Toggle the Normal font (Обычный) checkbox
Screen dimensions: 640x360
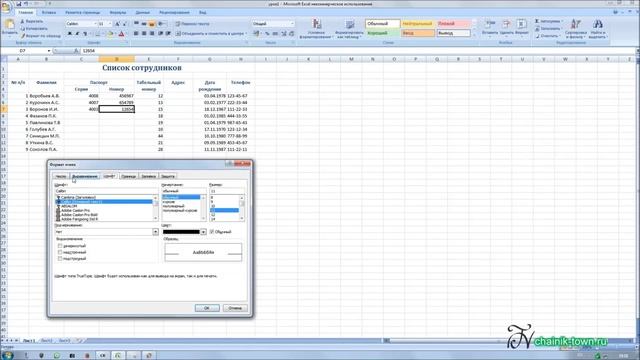[212, 232]
